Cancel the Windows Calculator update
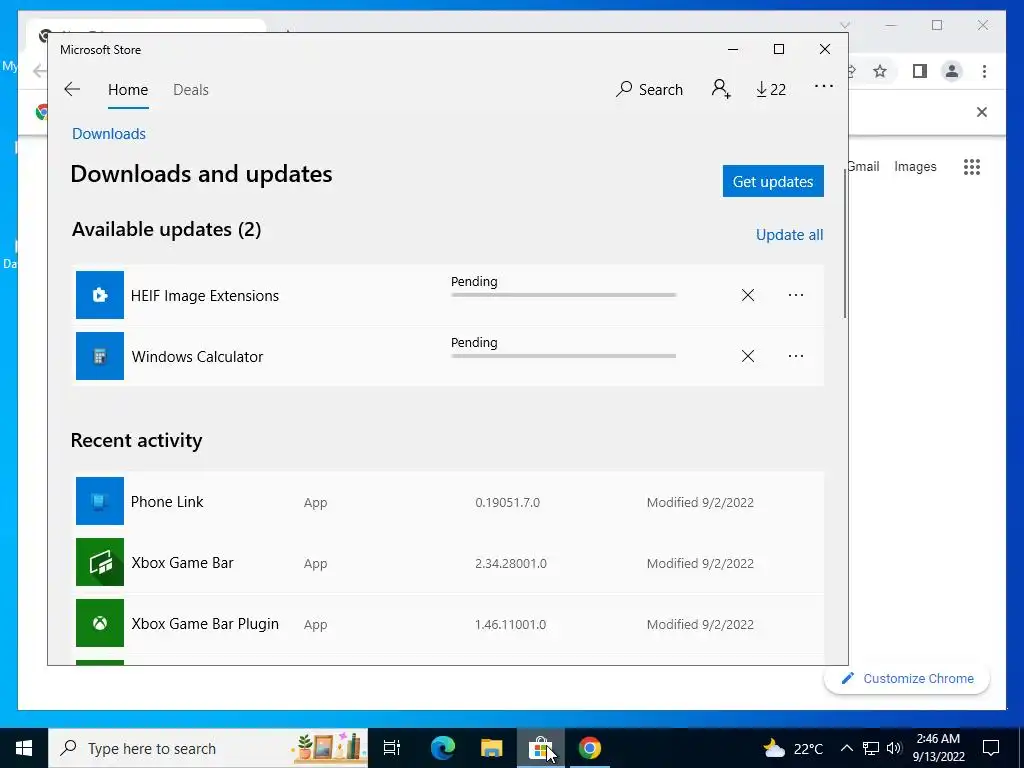 748,356
